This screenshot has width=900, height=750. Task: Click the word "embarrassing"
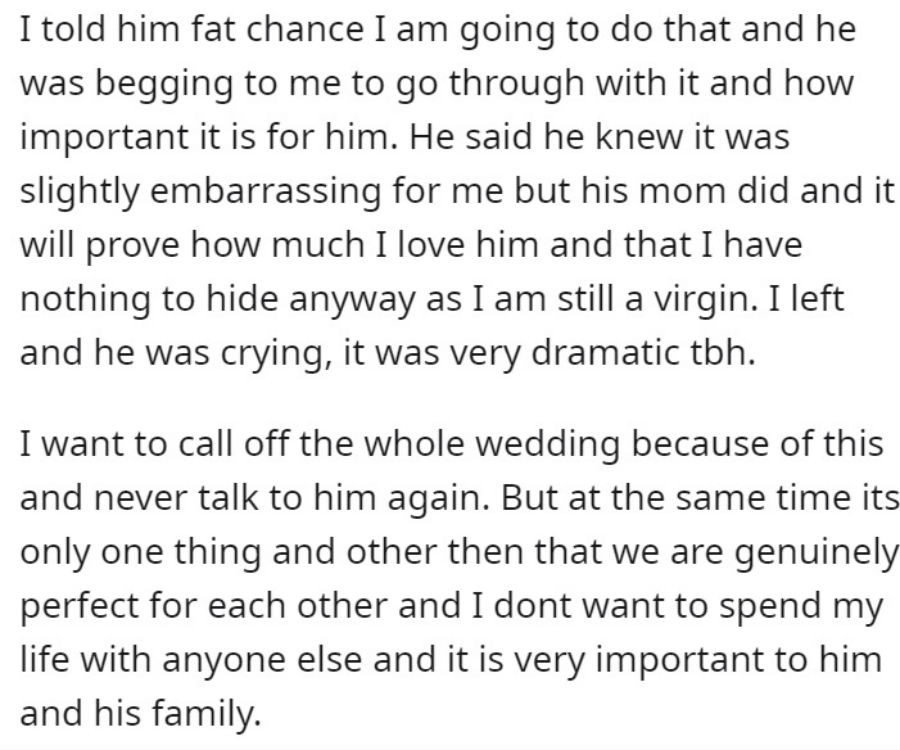pos(265,191)
